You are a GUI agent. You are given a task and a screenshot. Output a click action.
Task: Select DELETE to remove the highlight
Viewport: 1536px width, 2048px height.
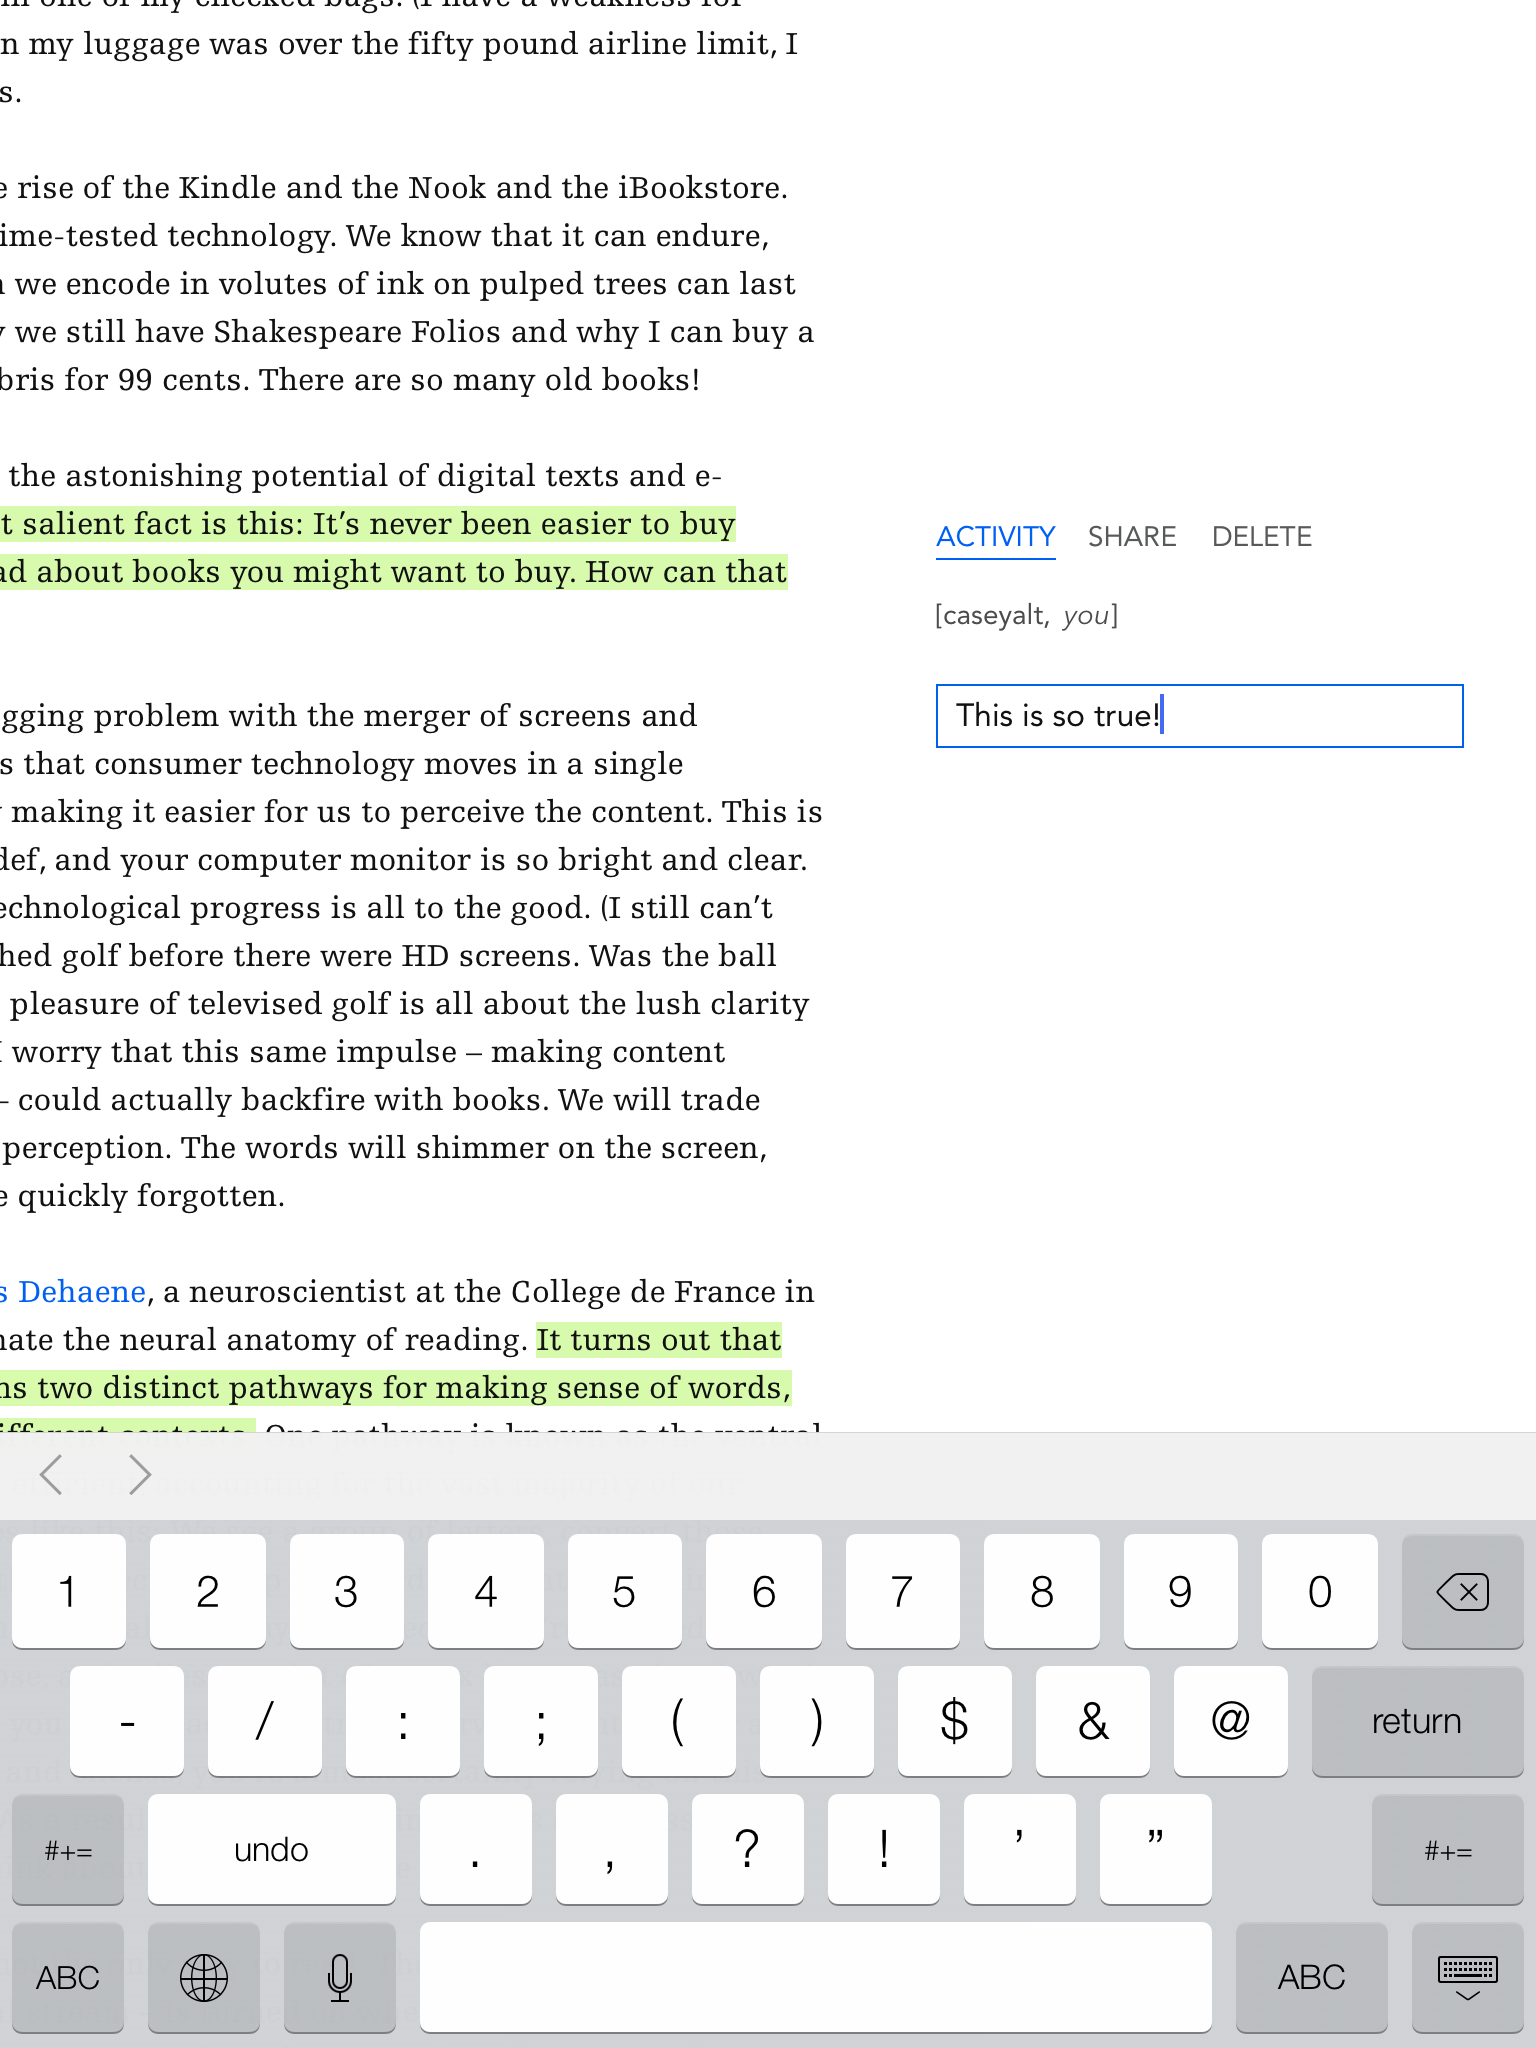pyautogui.click(x=1261, y=537)
